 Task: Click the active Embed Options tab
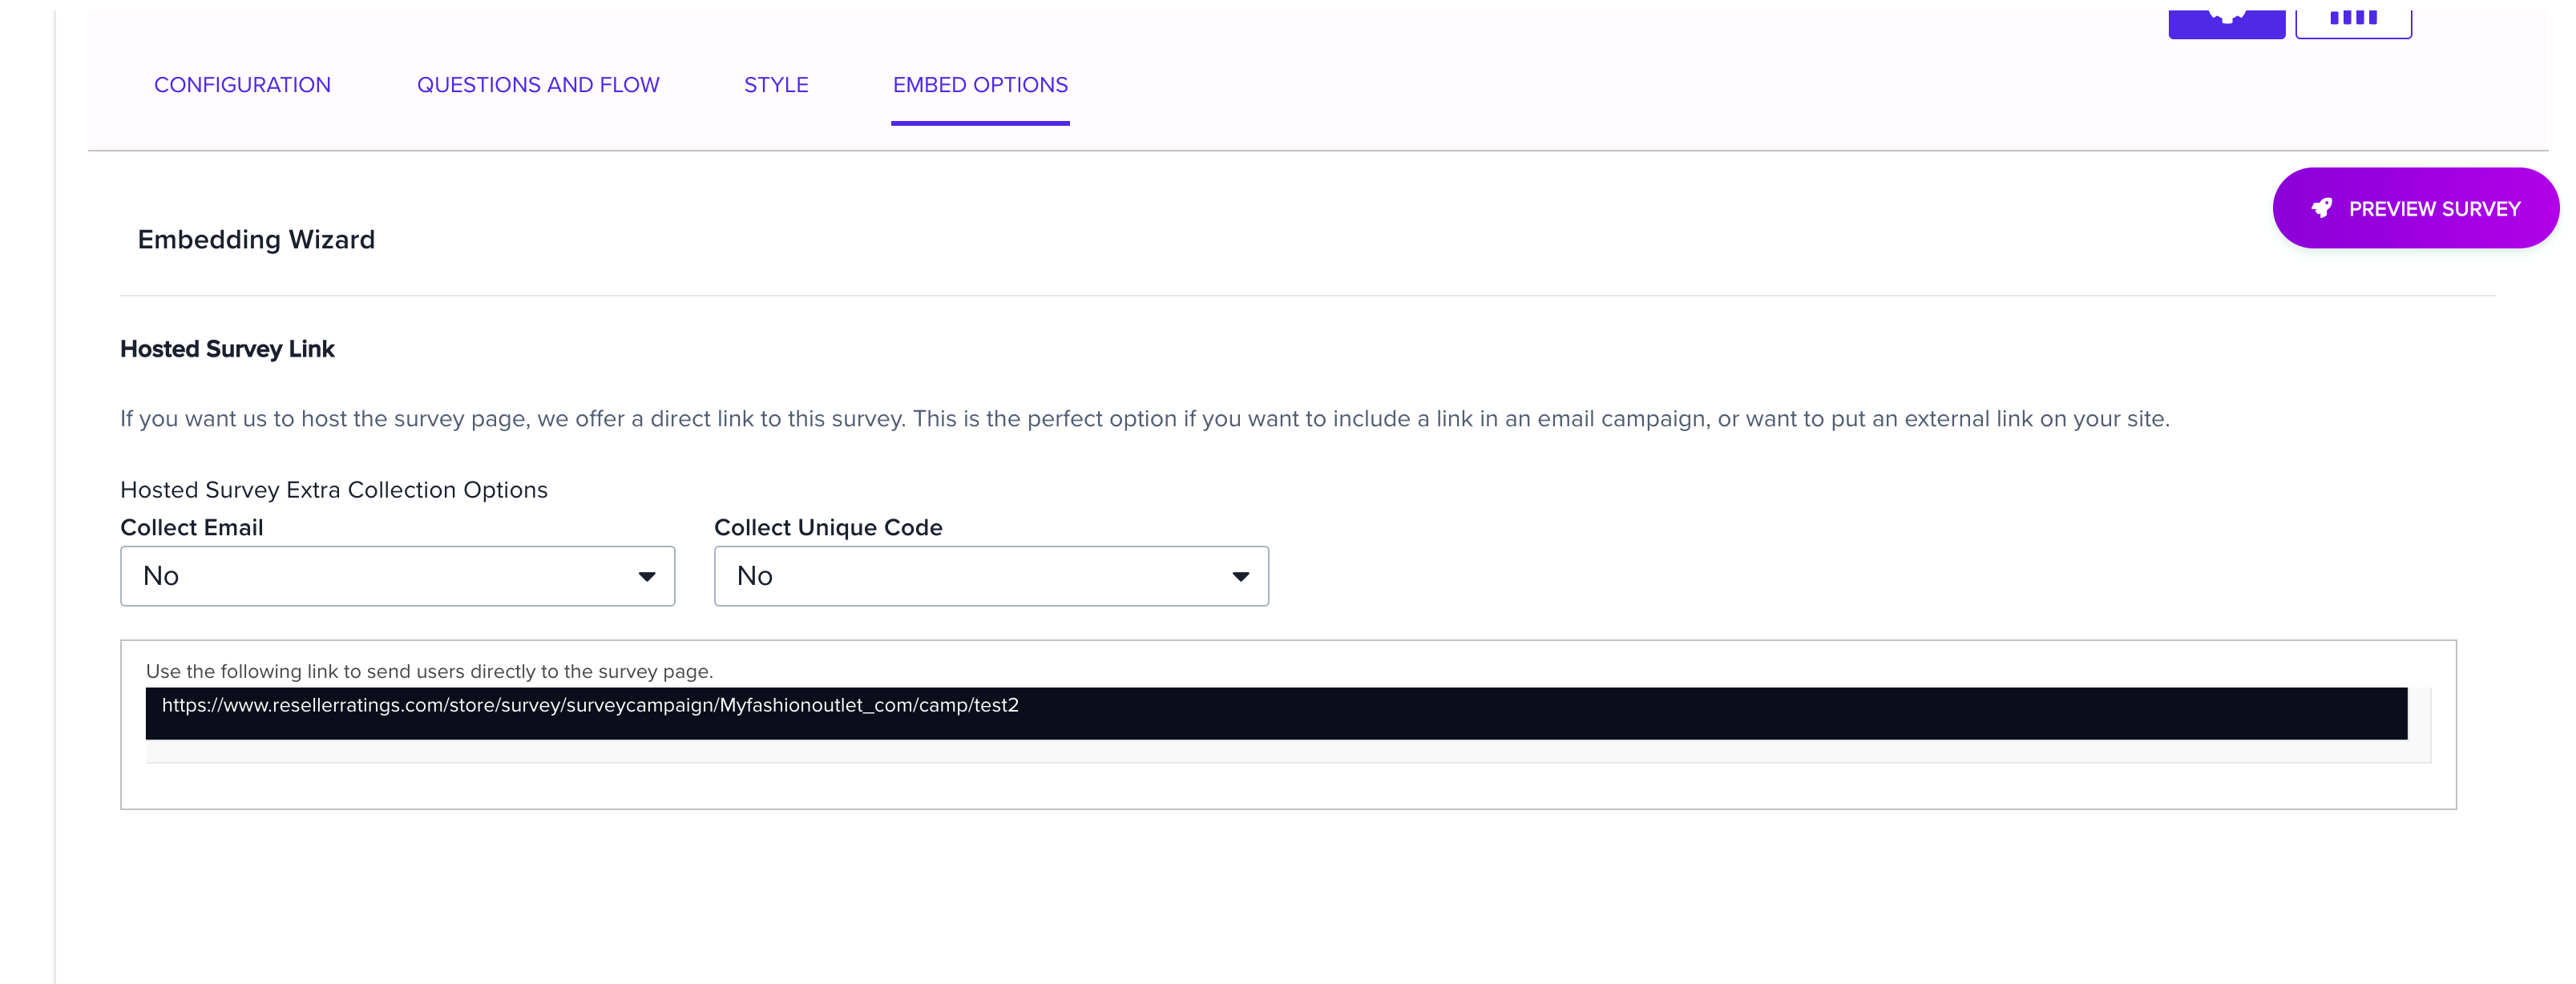click(x=980, y=85)
